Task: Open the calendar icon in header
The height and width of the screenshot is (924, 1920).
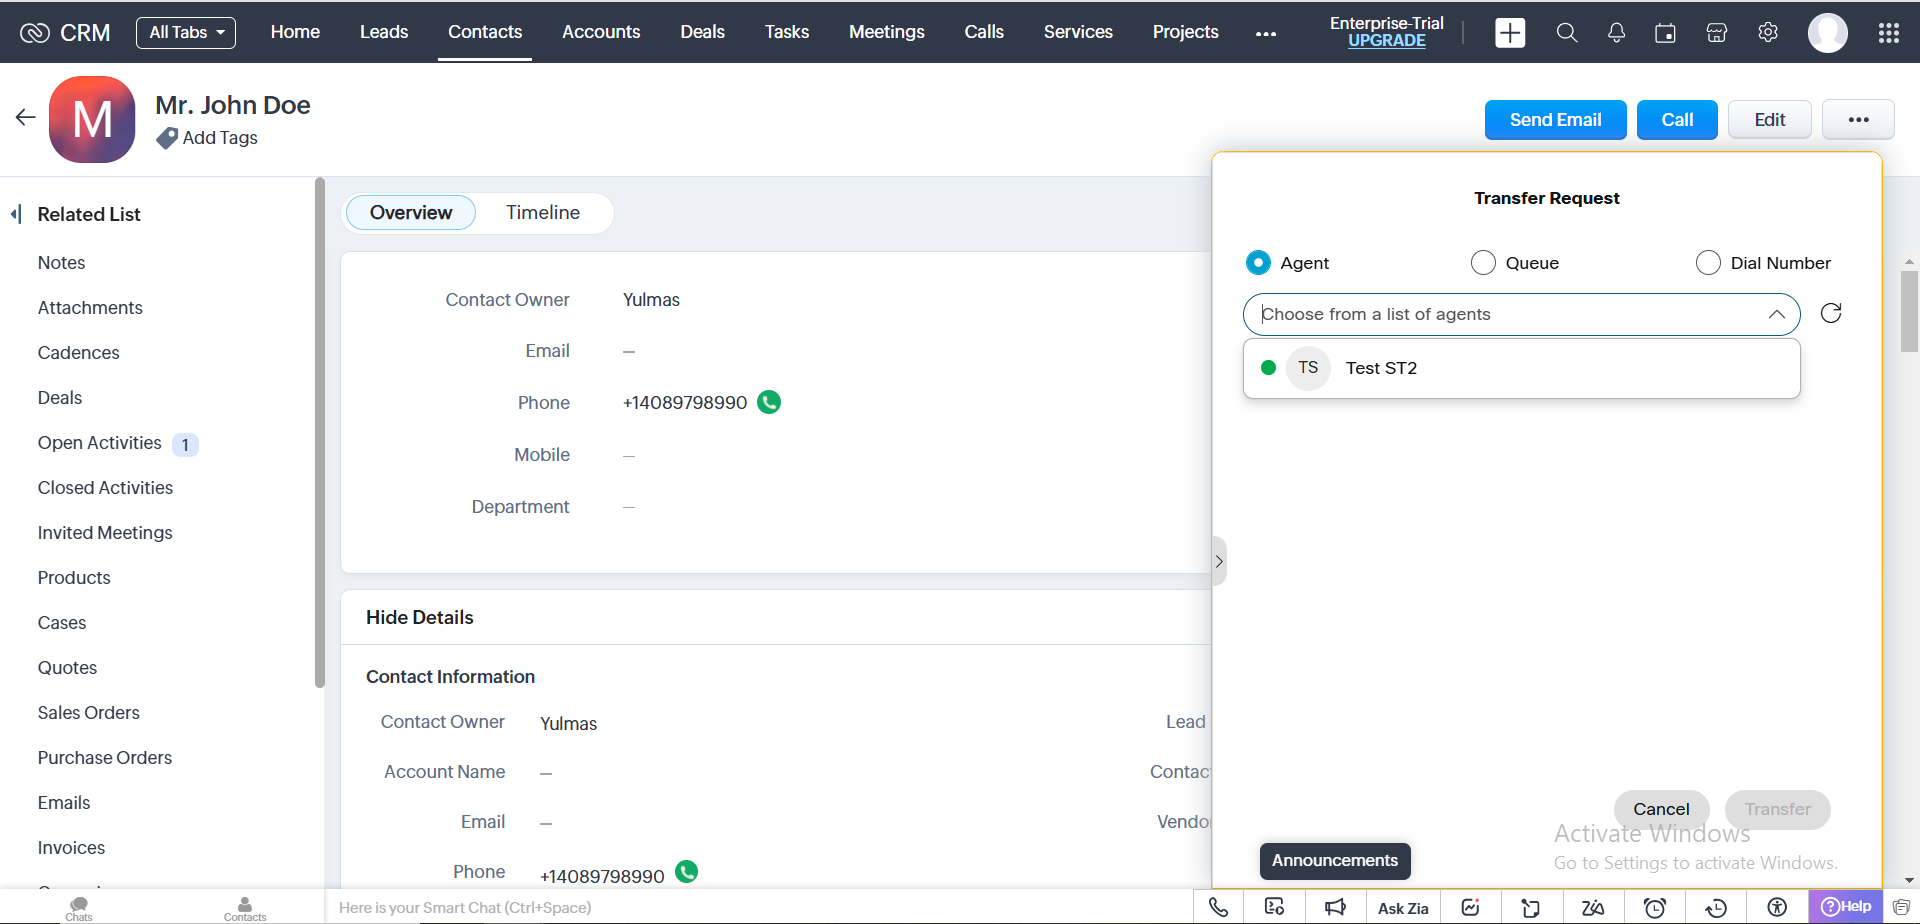Action: (x=1665, y=33)
